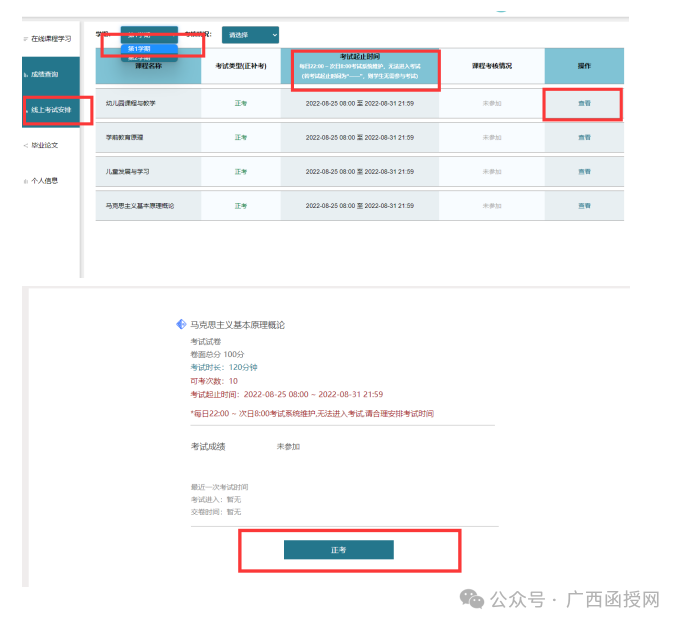The width and height of the screenshot is (681, 626).
Task: Click the 课程名称 column header
Action: point(149,66)
